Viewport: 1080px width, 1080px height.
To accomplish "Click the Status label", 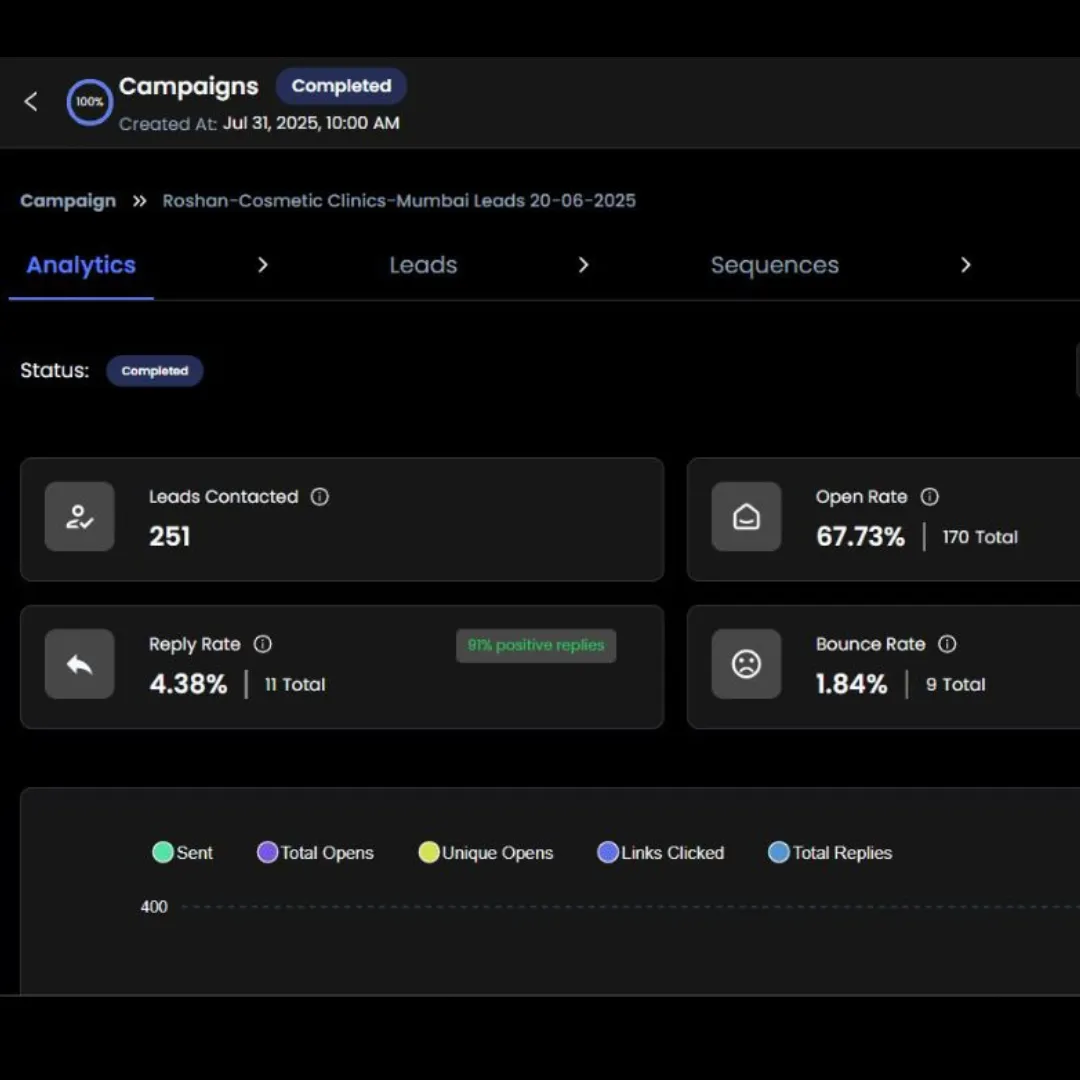I will [x=54, y=371].
